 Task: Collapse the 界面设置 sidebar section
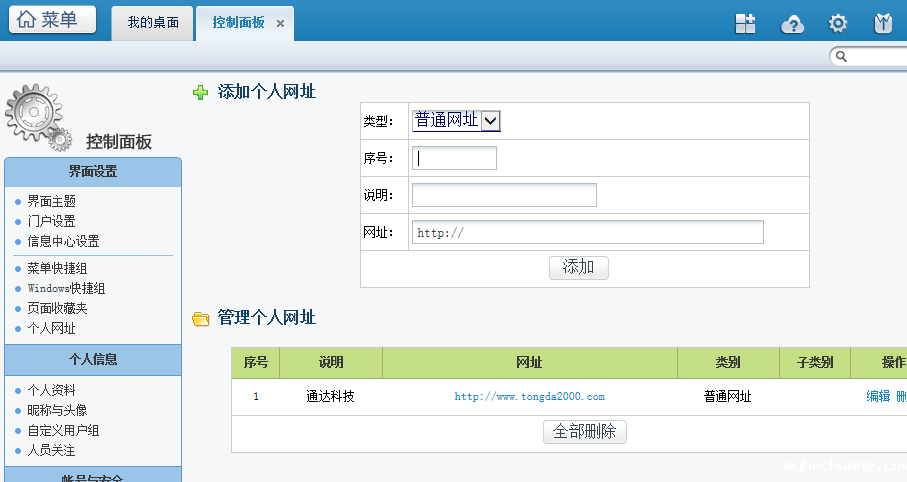[93, 172]
